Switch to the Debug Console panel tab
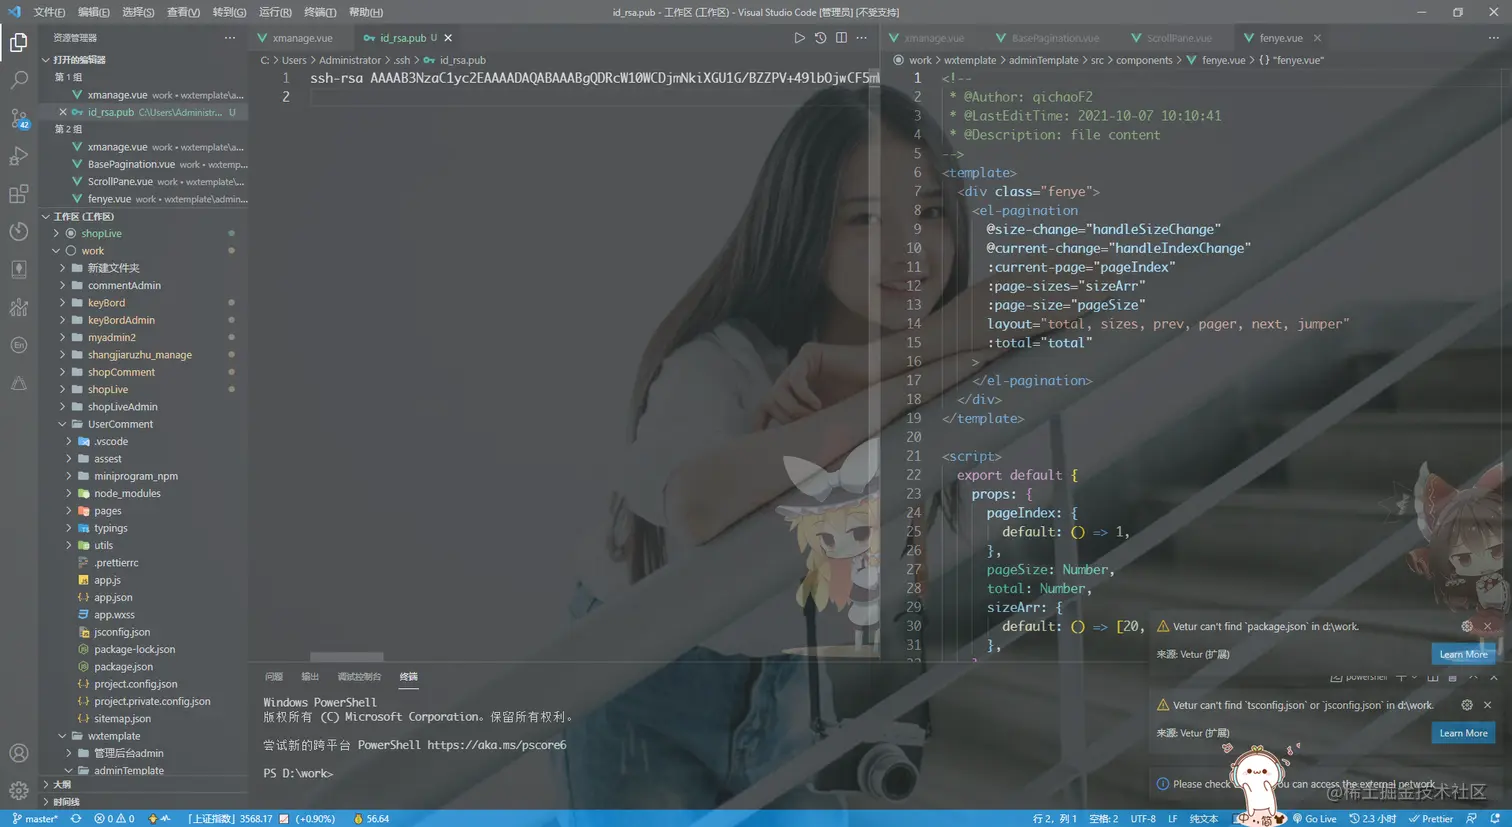 pyautogui.click(x=359, y=677)
